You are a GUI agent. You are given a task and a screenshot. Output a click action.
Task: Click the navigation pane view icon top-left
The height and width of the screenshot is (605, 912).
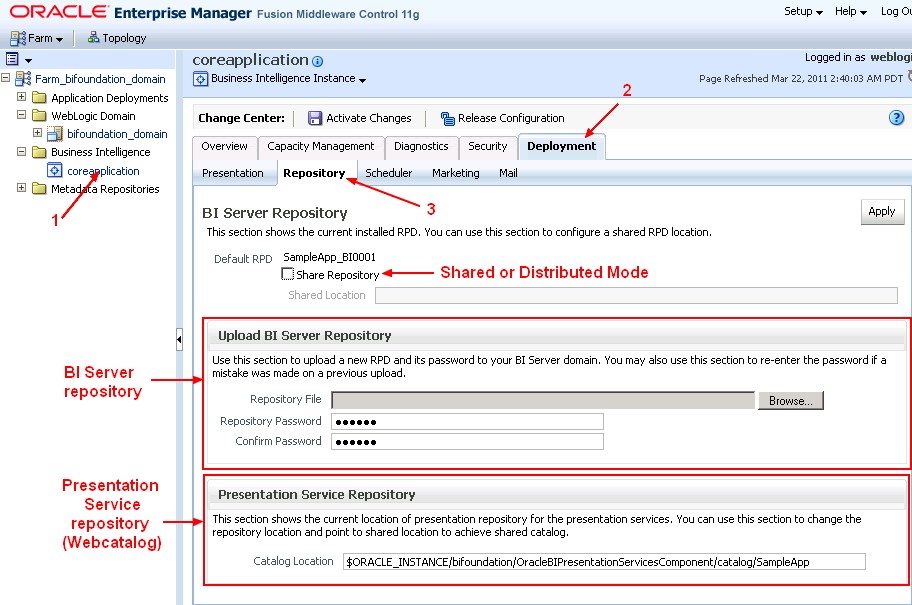tap(11, 58)
